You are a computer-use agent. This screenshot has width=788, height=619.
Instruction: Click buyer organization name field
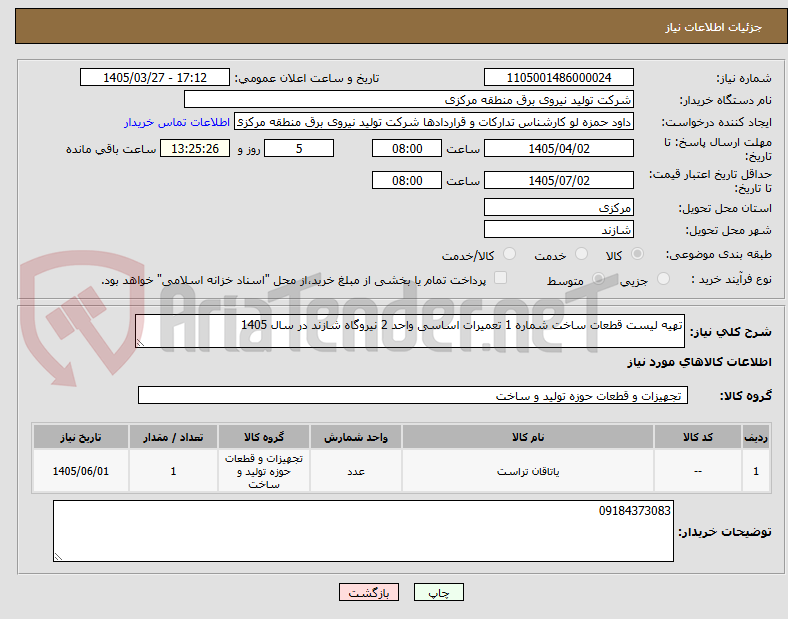(409, 99)
